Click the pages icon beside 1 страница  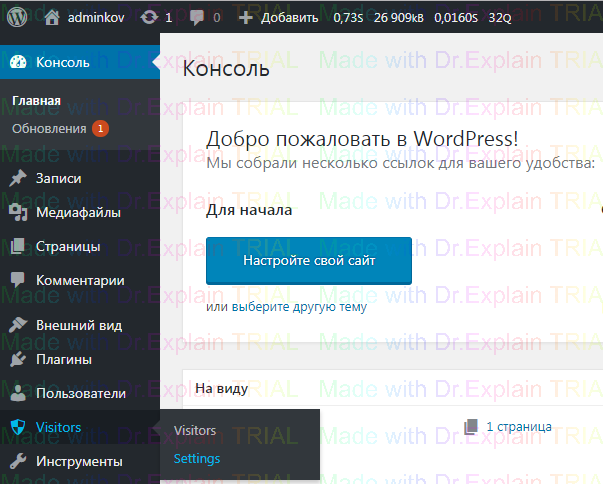click(471, 426)
